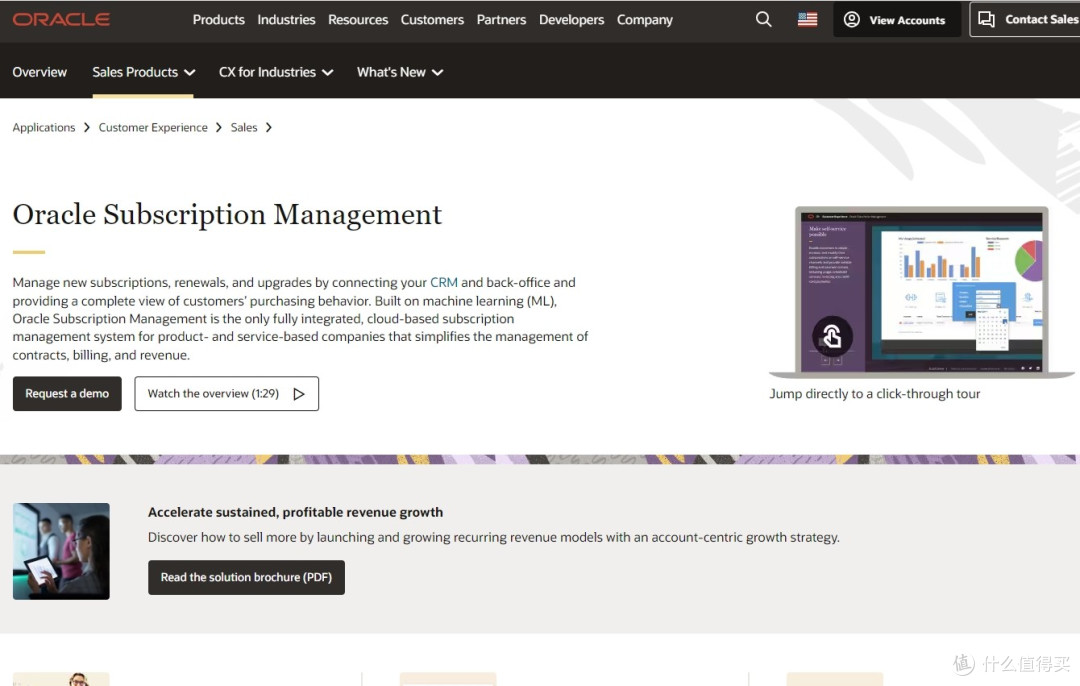
Task: Click the laptop click-through tour image
Action: (922, 292)
